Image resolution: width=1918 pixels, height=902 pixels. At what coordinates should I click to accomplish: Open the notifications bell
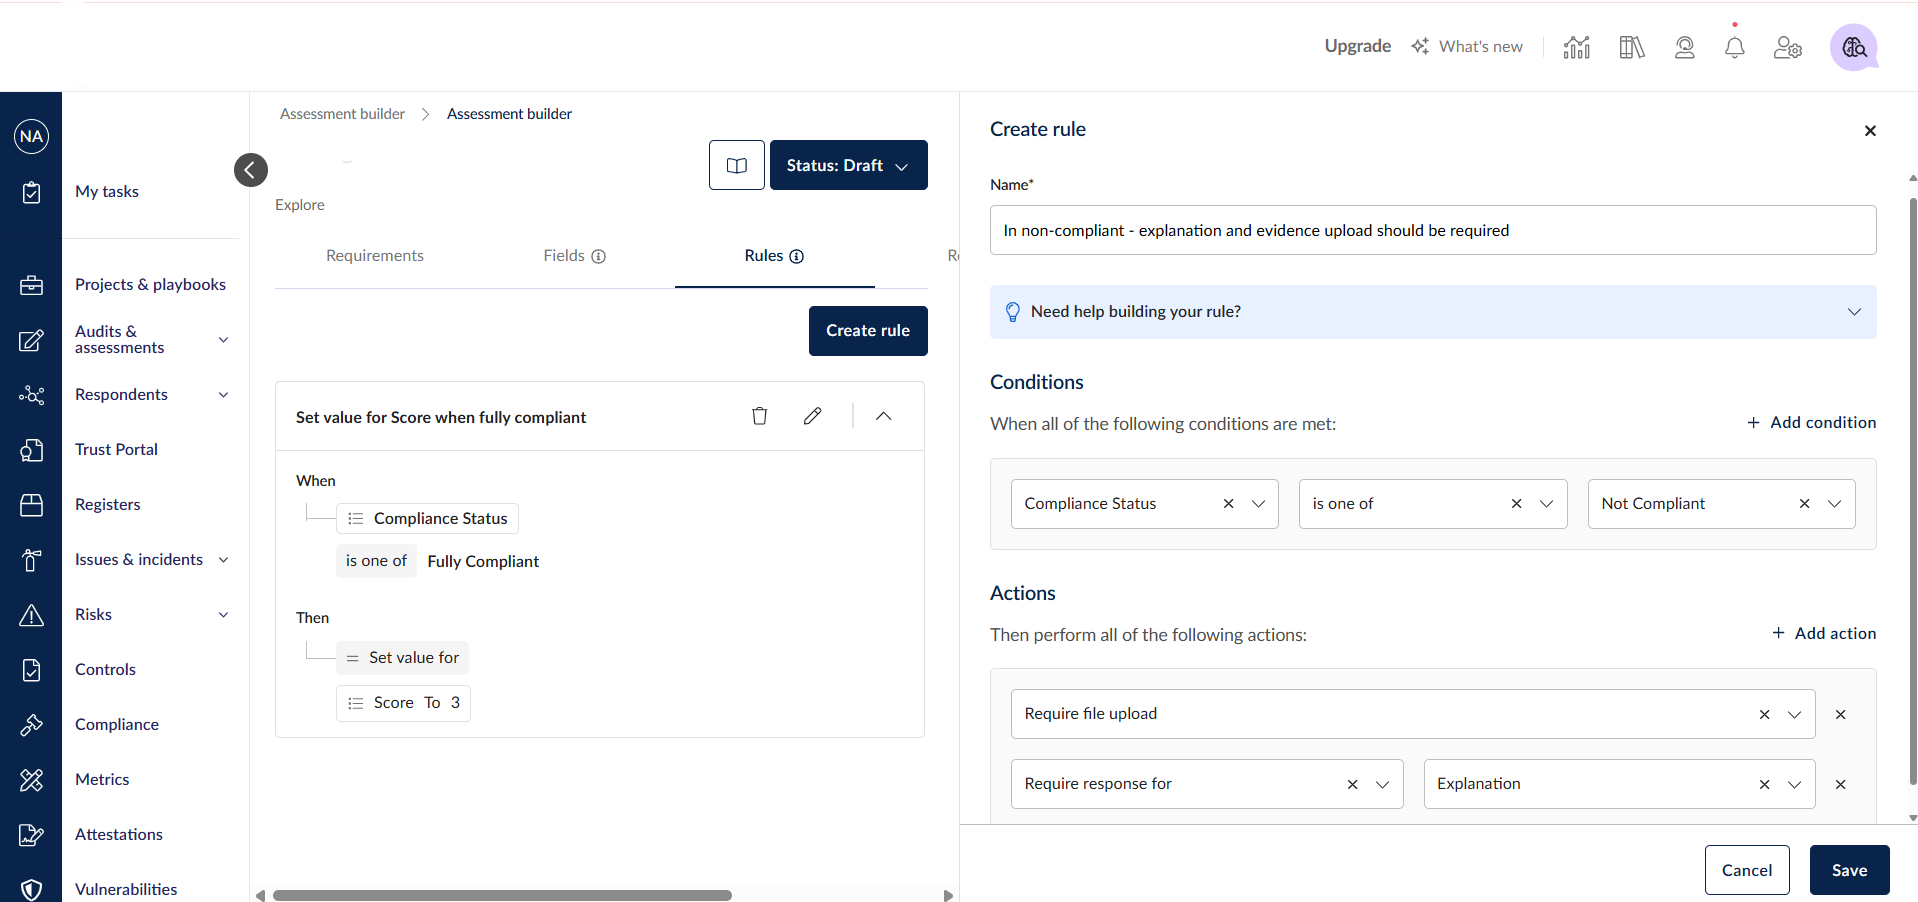click(1734, 47)
